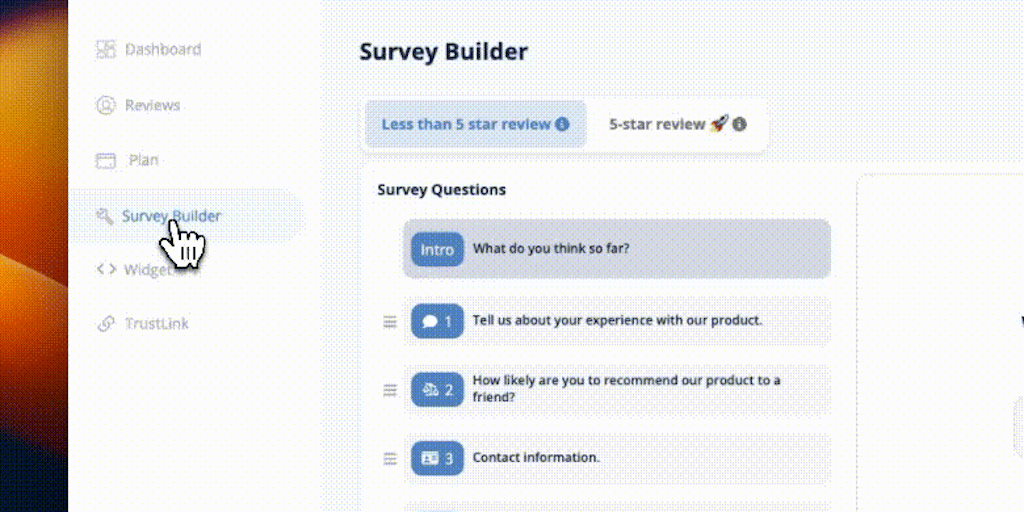Select the Intro question row
Screen dimensions: 1024x512
[x=616, y=249]
